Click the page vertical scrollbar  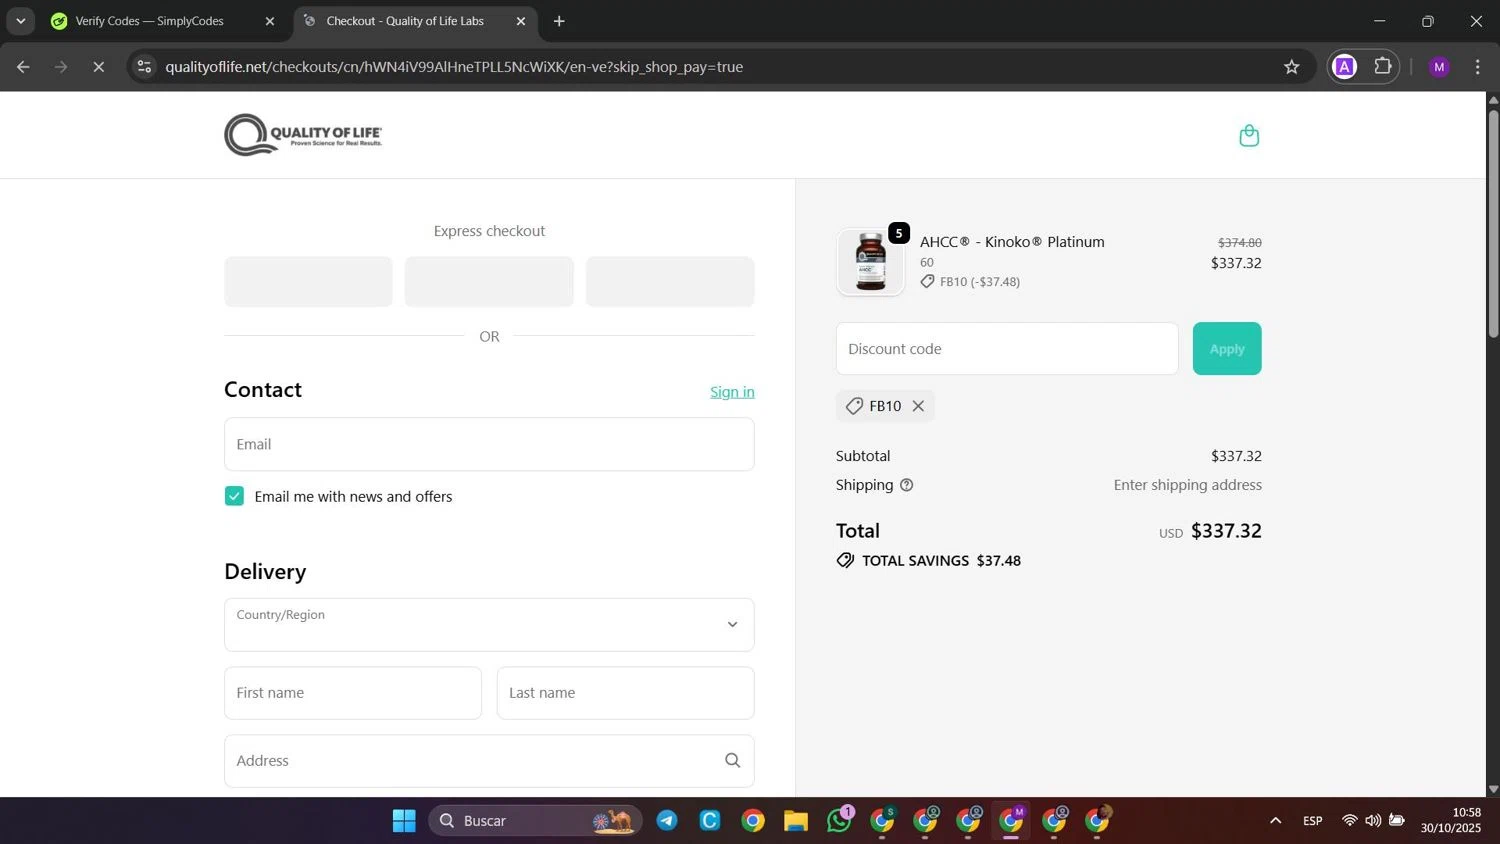(1493, 223)
